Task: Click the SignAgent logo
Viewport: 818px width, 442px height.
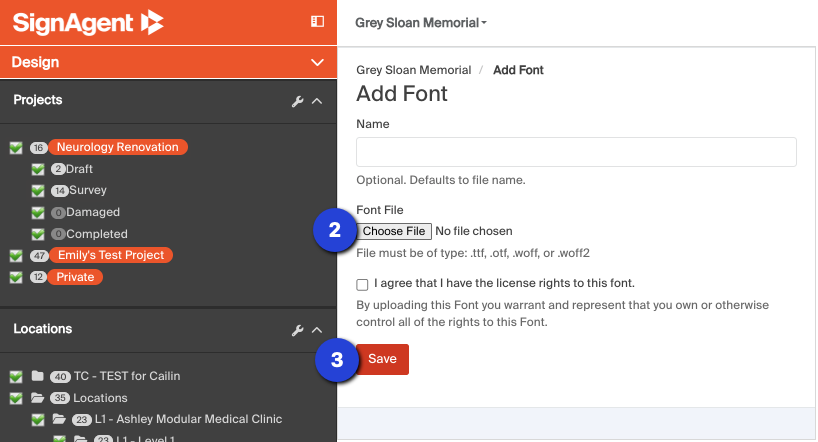Action: pyautogui.click(x=88, y=22)
